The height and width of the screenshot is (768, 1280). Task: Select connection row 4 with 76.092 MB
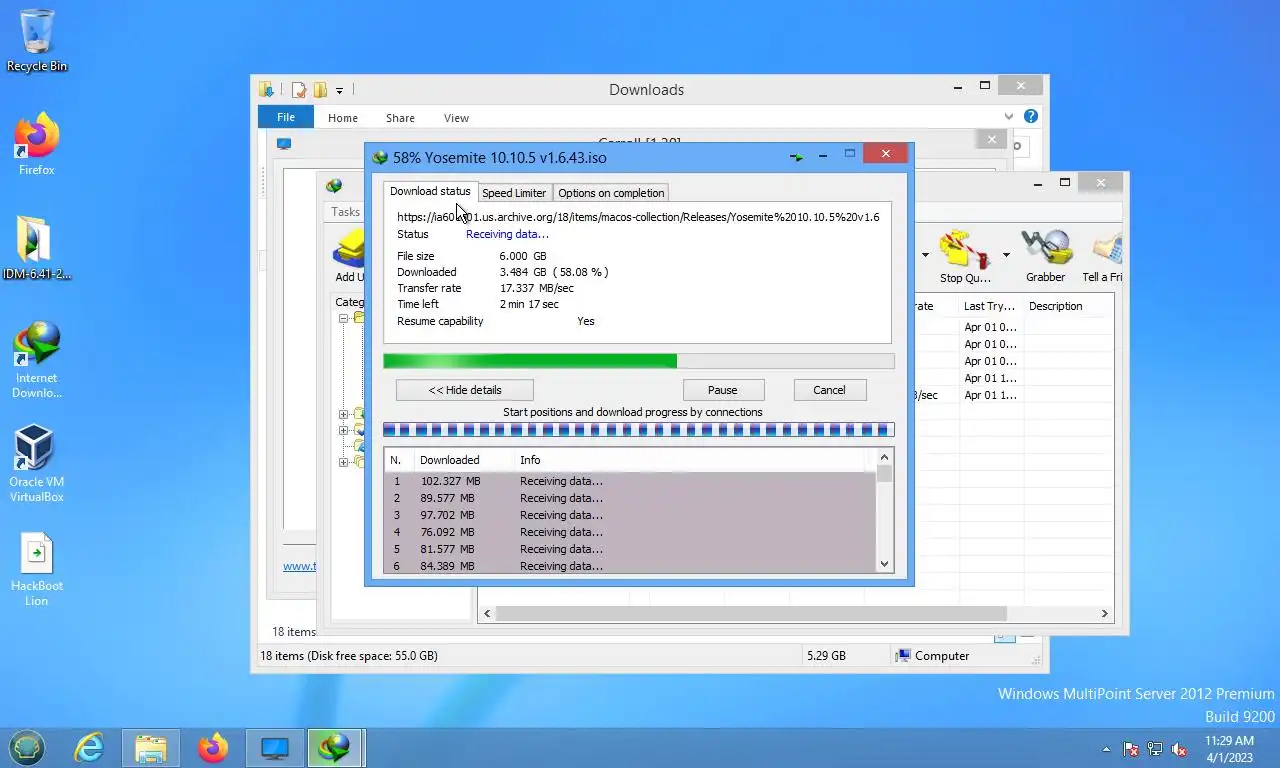630,532
